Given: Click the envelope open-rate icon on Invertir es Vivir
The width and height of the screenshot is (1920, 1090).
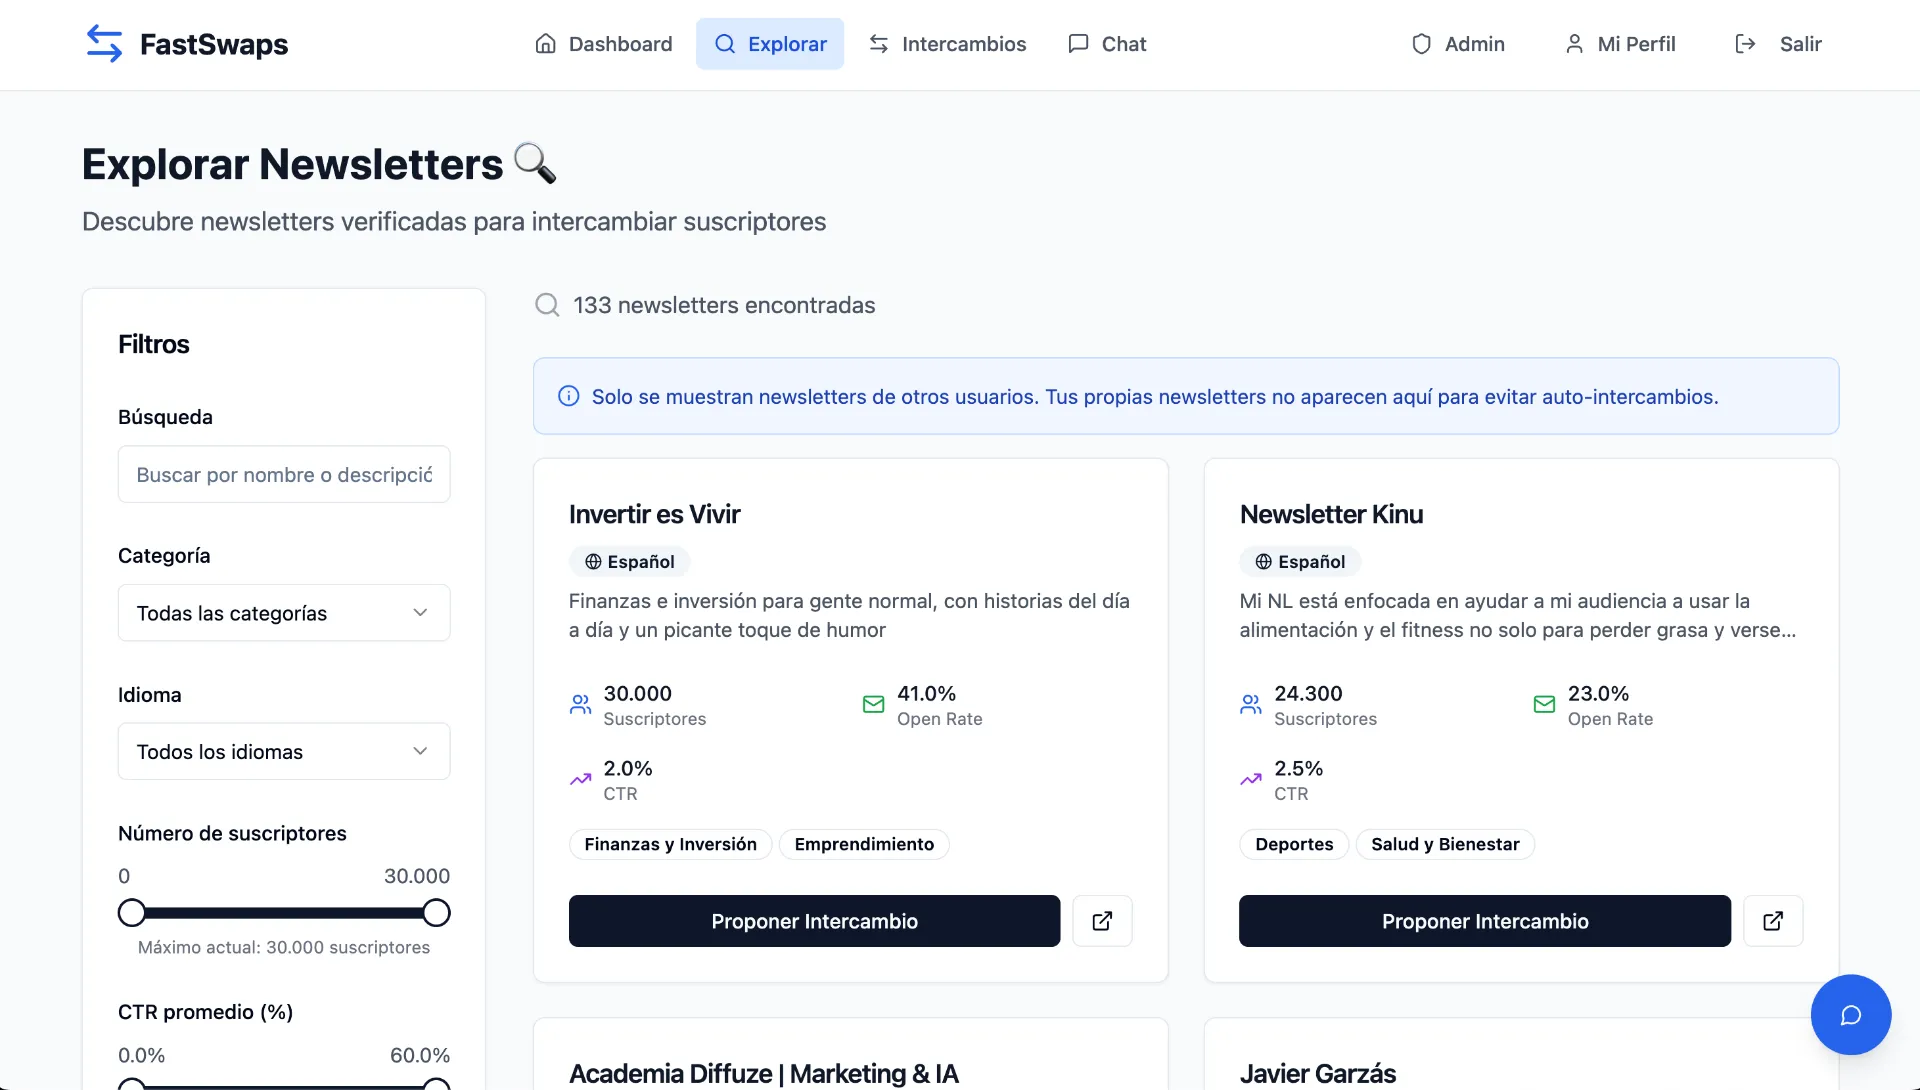Looking at the screenshot, I should pyautogui.click(x=873, y=704).
